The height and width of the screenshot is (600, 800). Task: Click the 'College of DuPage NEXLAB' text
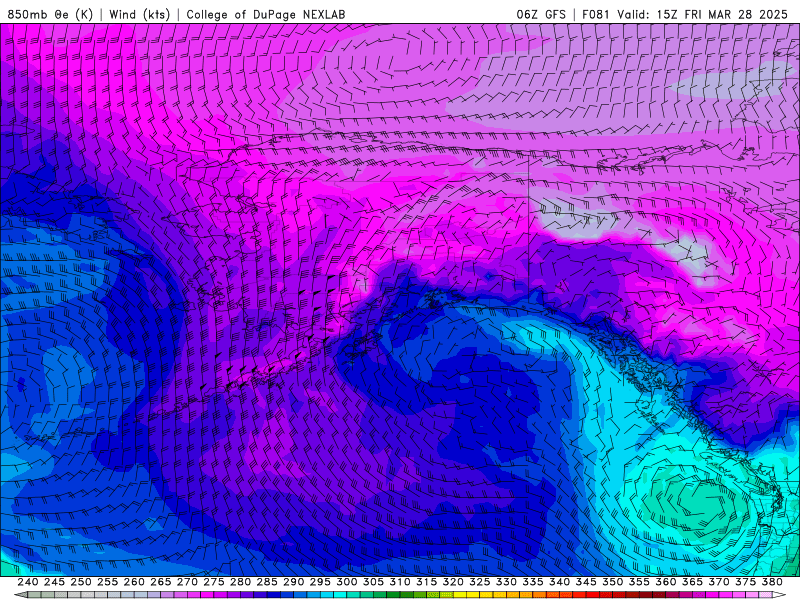[266, 14]
